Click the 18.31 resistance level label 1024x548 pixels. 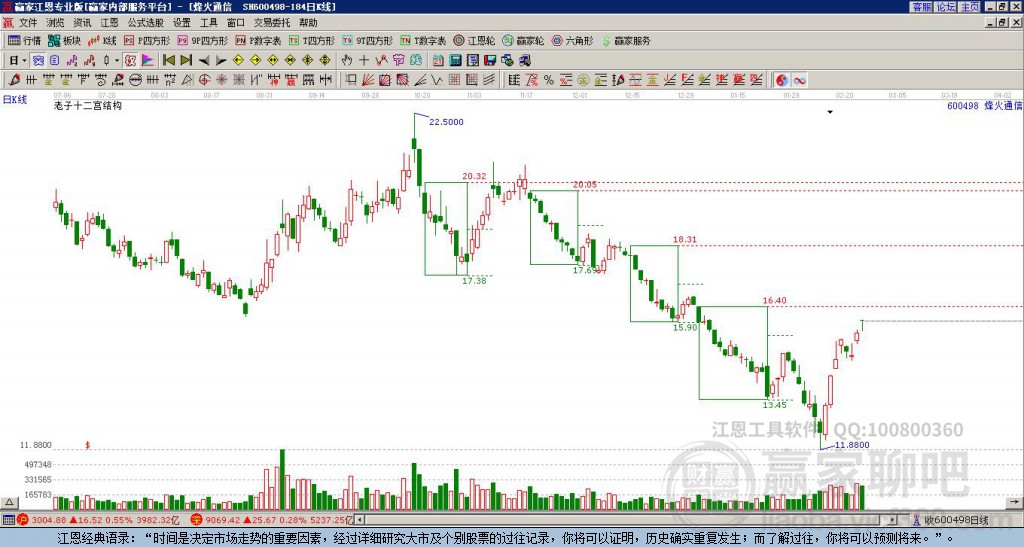(684, 240)
